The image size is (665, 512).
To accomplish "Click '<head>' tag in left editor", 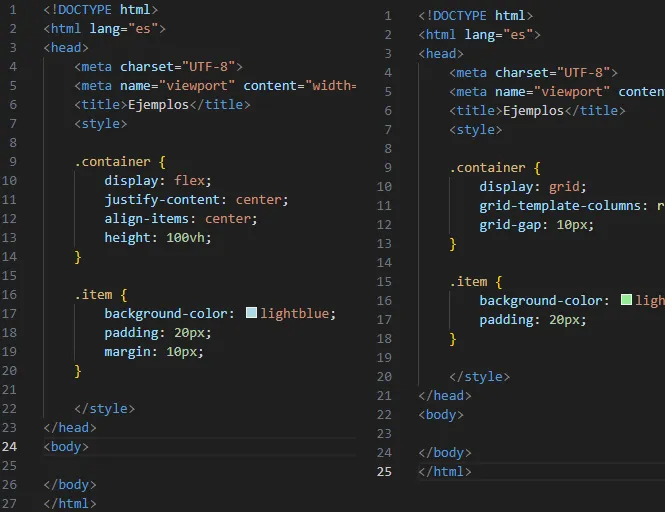I will [66, 48].
